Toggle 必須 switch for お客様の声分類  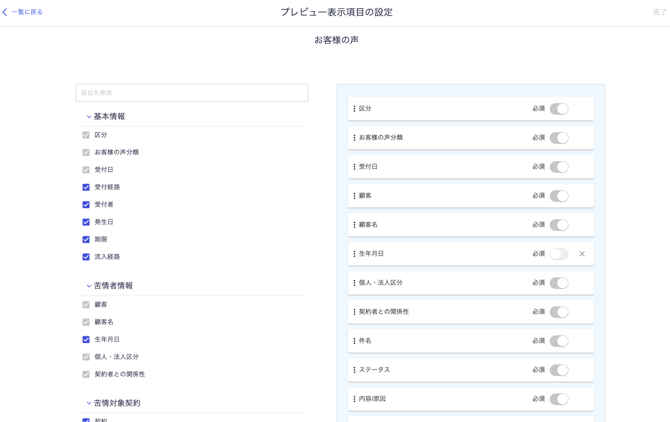(558, 138)
